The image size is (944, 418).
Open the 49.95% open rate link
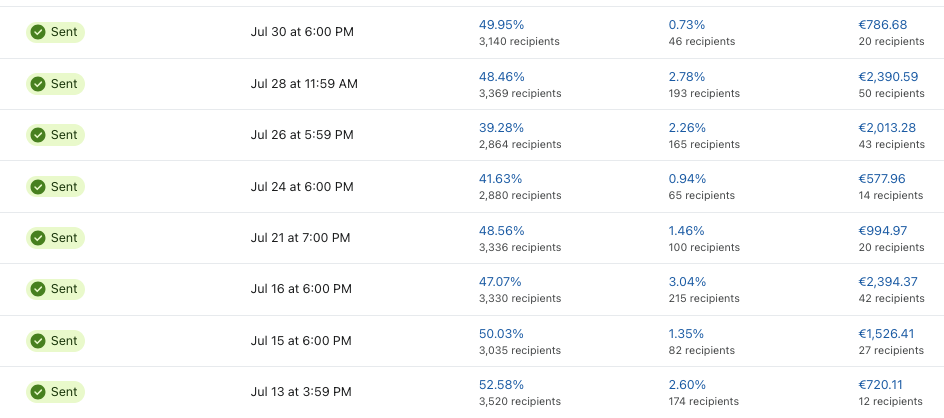(x=501, y=24)
